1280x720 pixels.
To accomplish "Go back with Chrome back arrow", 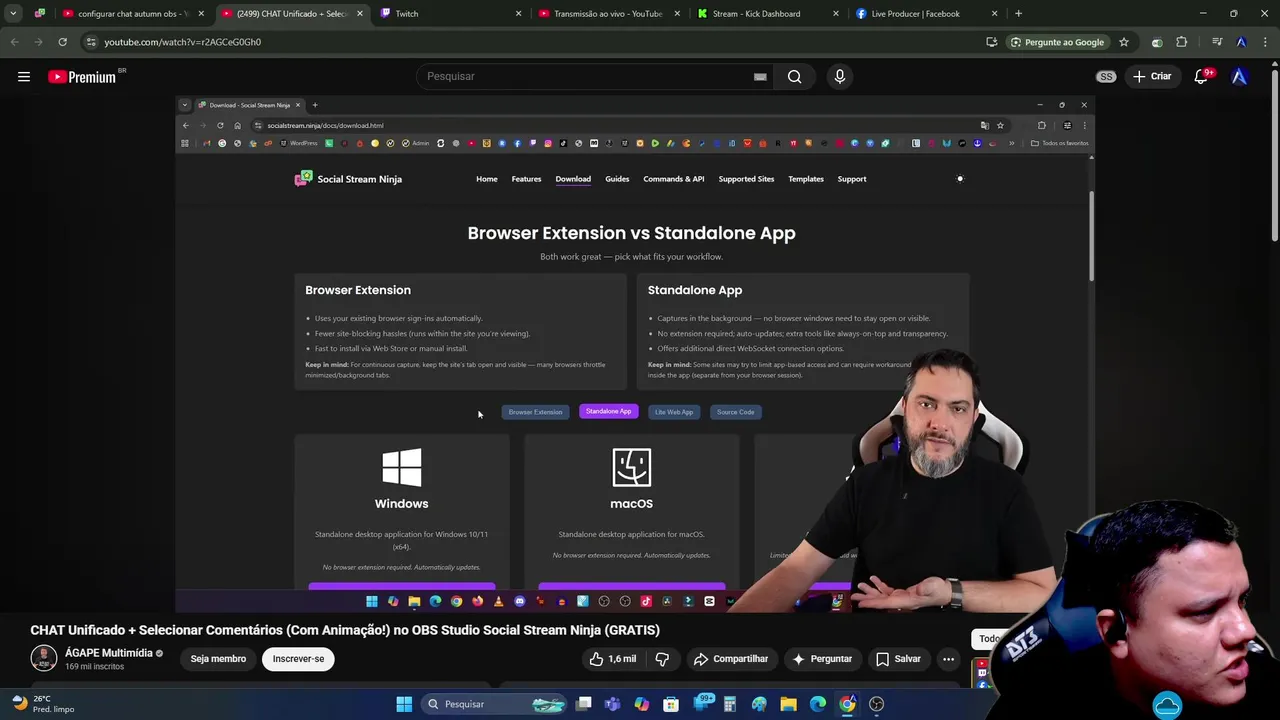I will [14, 42].
